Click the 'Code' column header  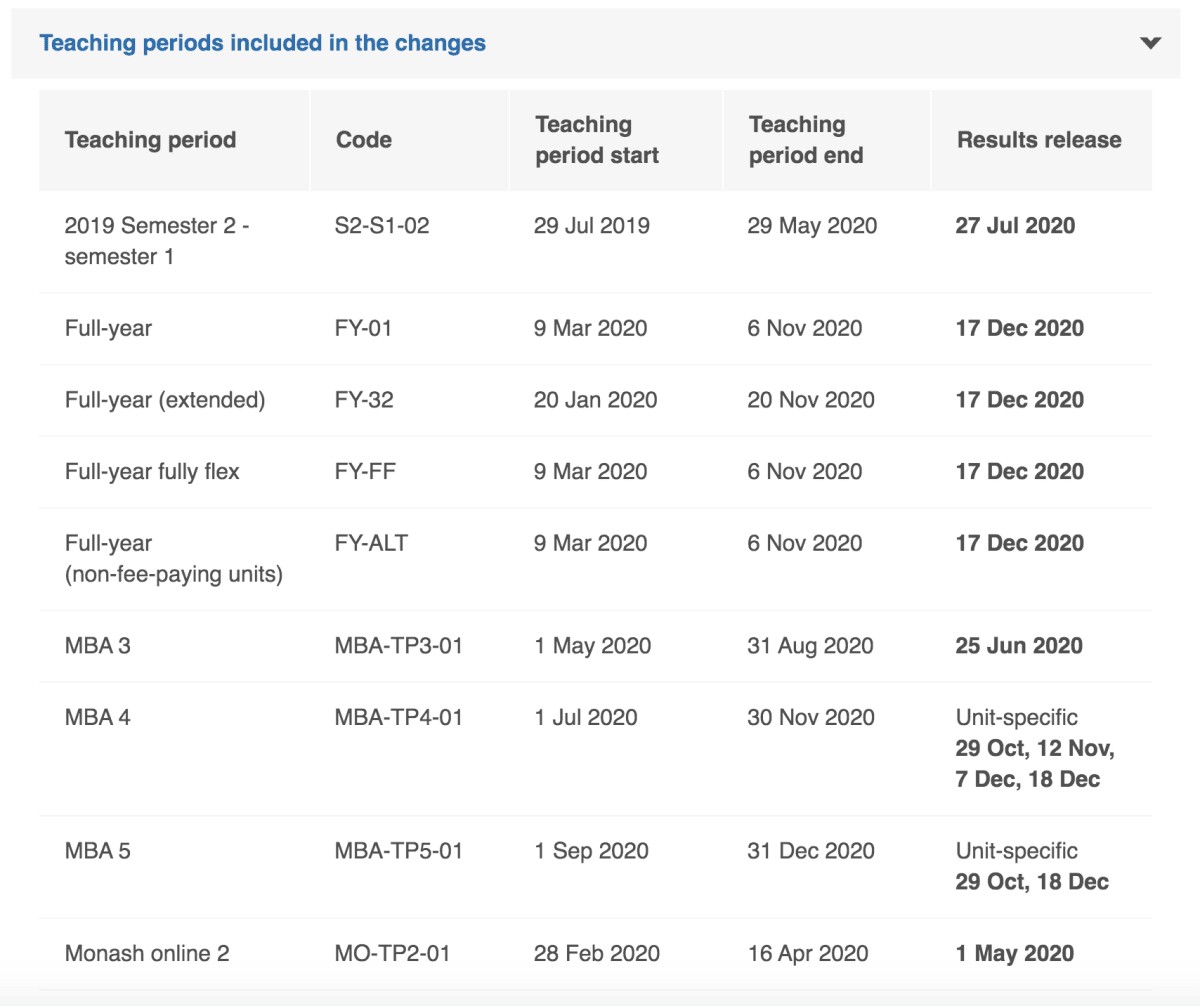[364, 140]
